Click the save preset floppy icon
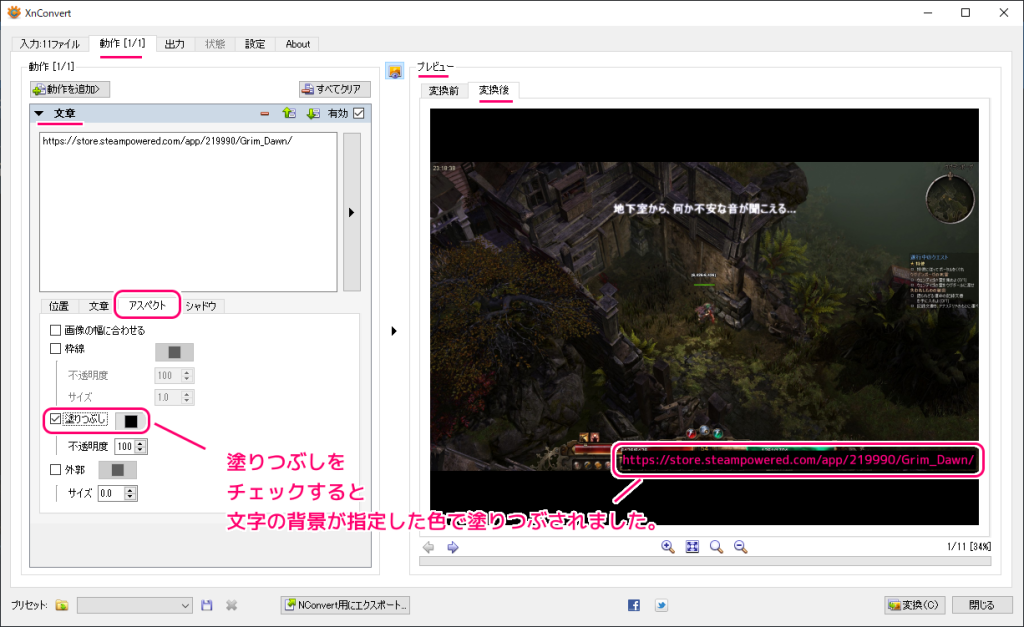 pyautogui.click(x=207, y=605)
